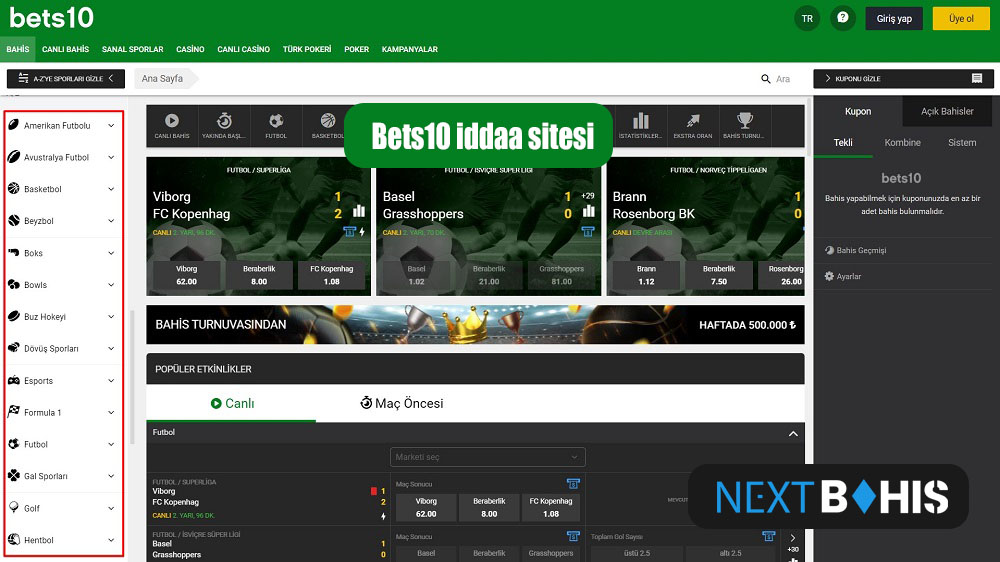Click the Amerikan Futbolu sport icon

14,125
